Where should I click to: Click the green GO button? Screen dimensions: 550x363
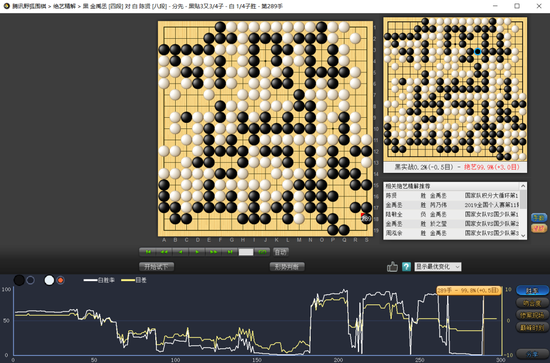click(262, 252)
